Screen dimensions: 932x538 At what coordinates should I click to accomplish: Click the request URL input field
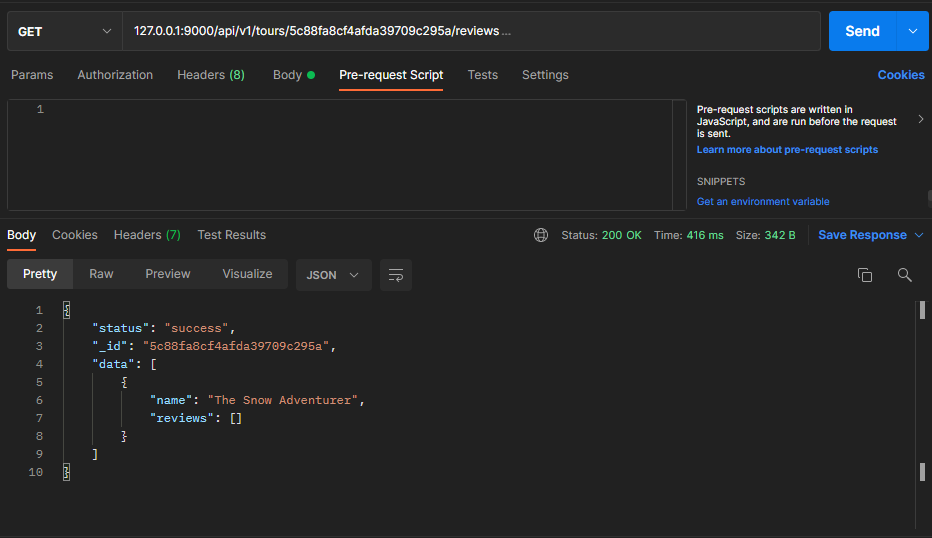point(470,31)
